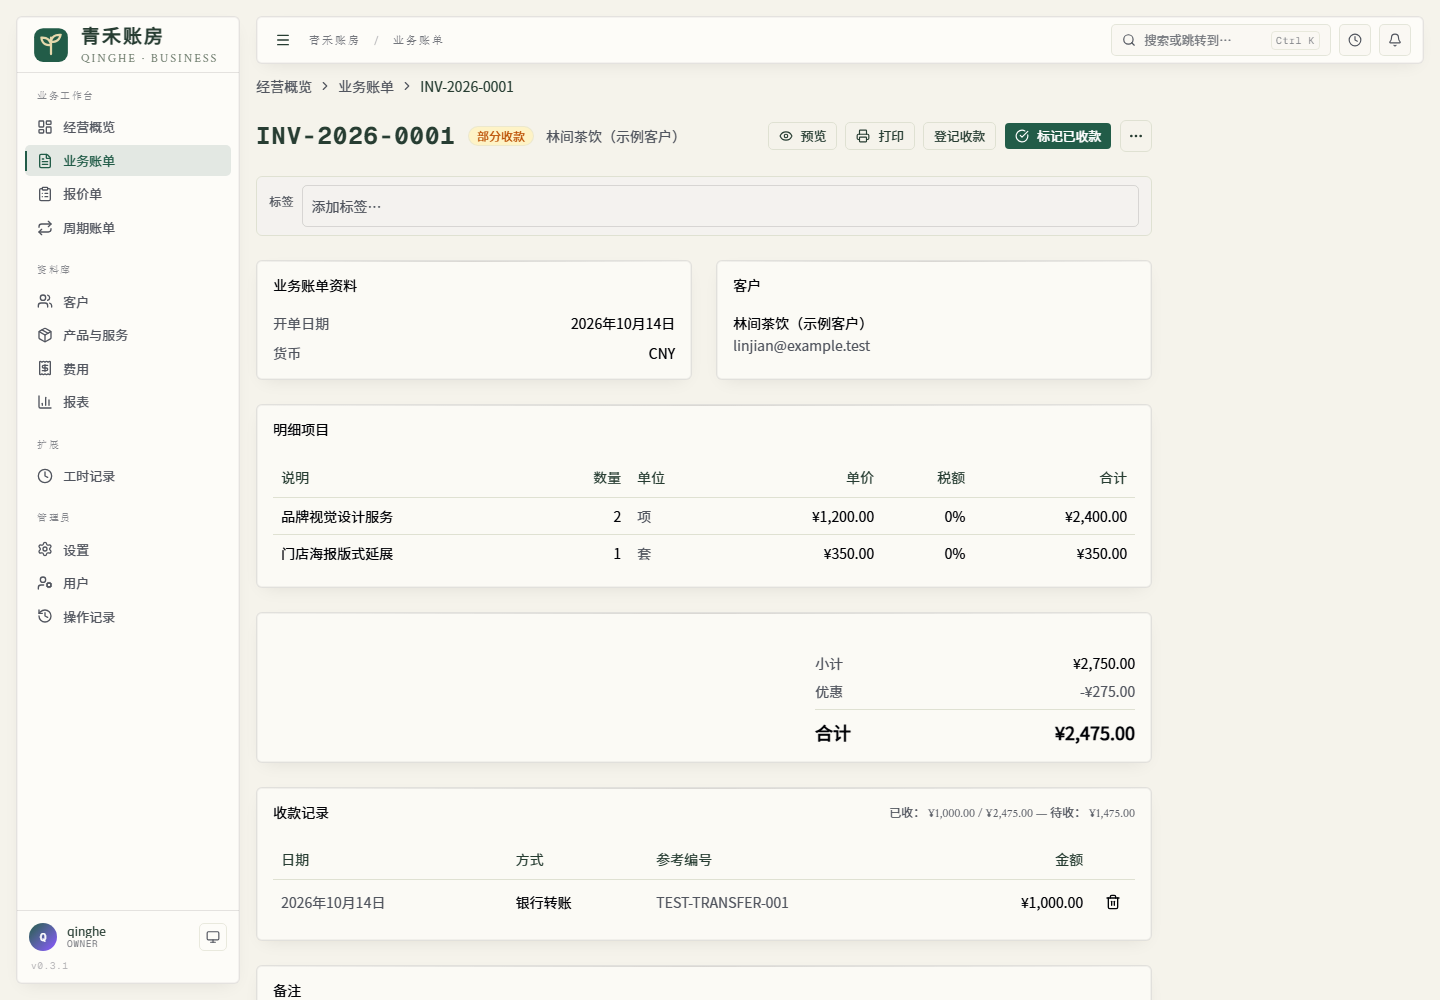Open the more actions ellipsis button
The image size is (1440, 1000).
tap(1136, 136)
